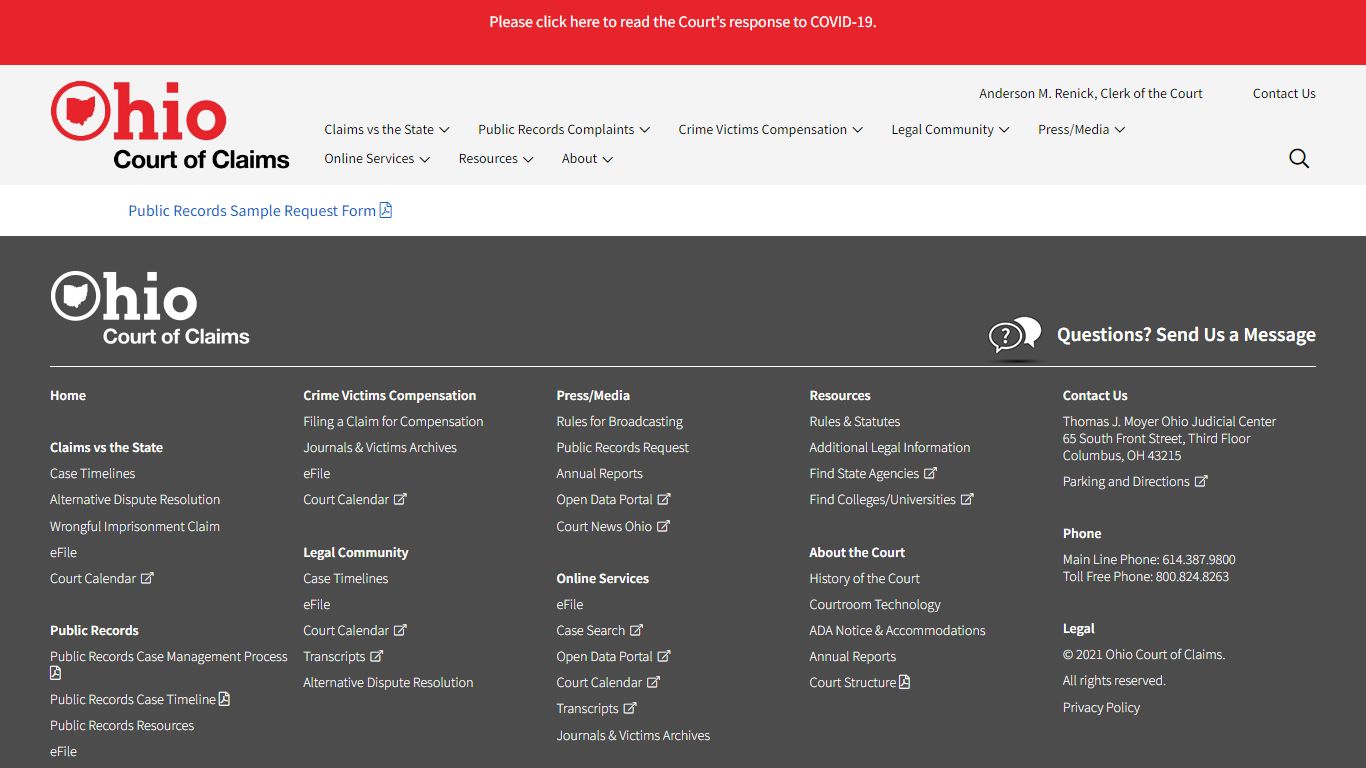Screen dimensions: 1366x768
Task: Expand the Press/Media navigation menu
Action: (1082, 129)
